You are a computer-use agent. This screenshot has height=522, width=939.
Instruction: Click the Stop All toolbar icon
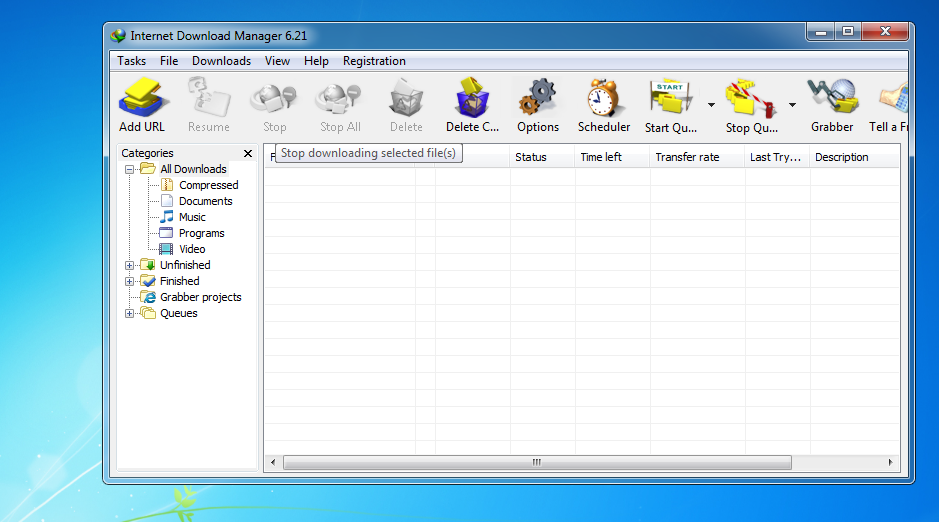(340, 99)
